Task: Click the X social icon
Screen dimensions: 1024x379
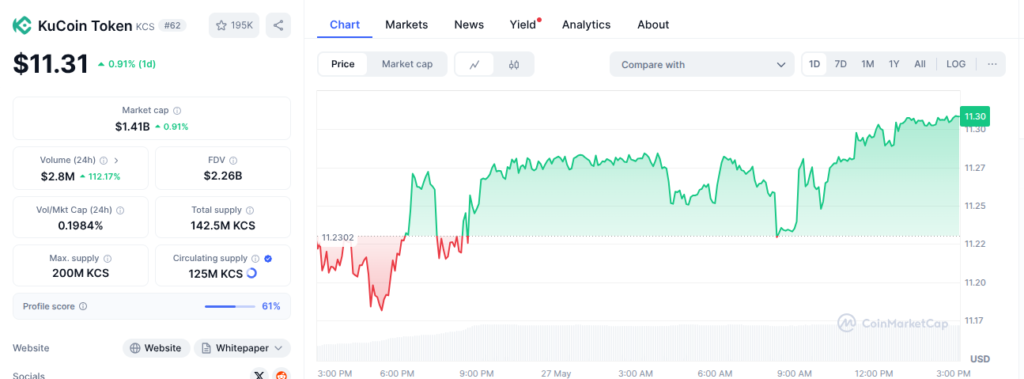Action: 259,376
